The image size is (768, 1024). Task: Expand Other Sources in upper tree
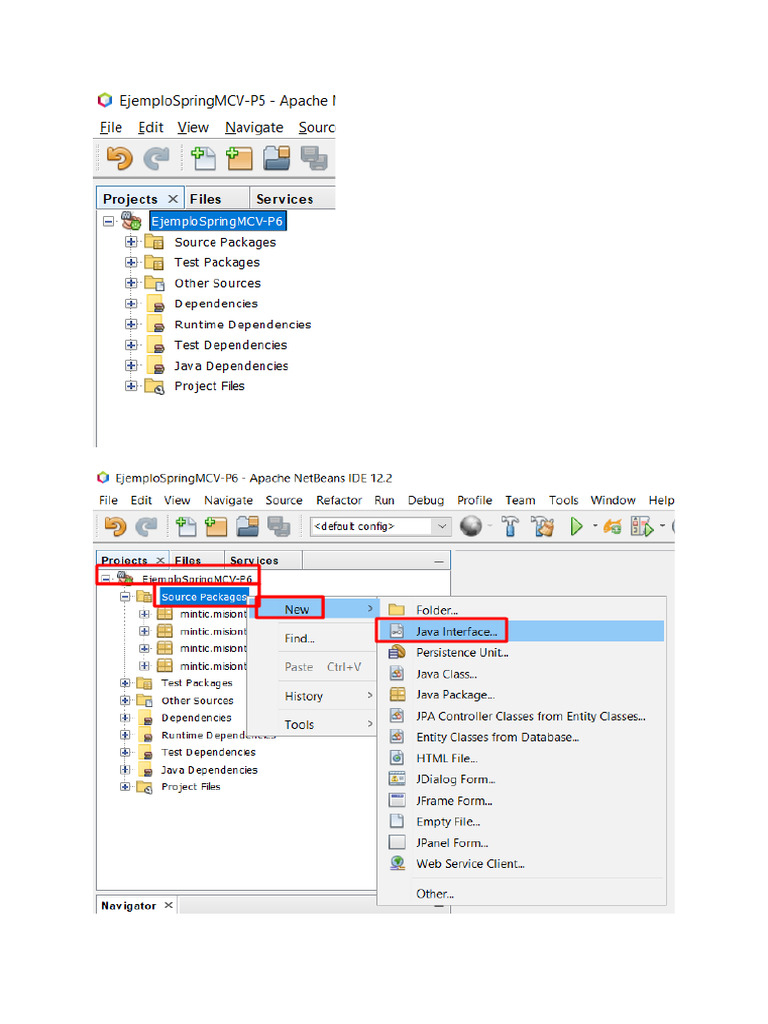(131, 283)
